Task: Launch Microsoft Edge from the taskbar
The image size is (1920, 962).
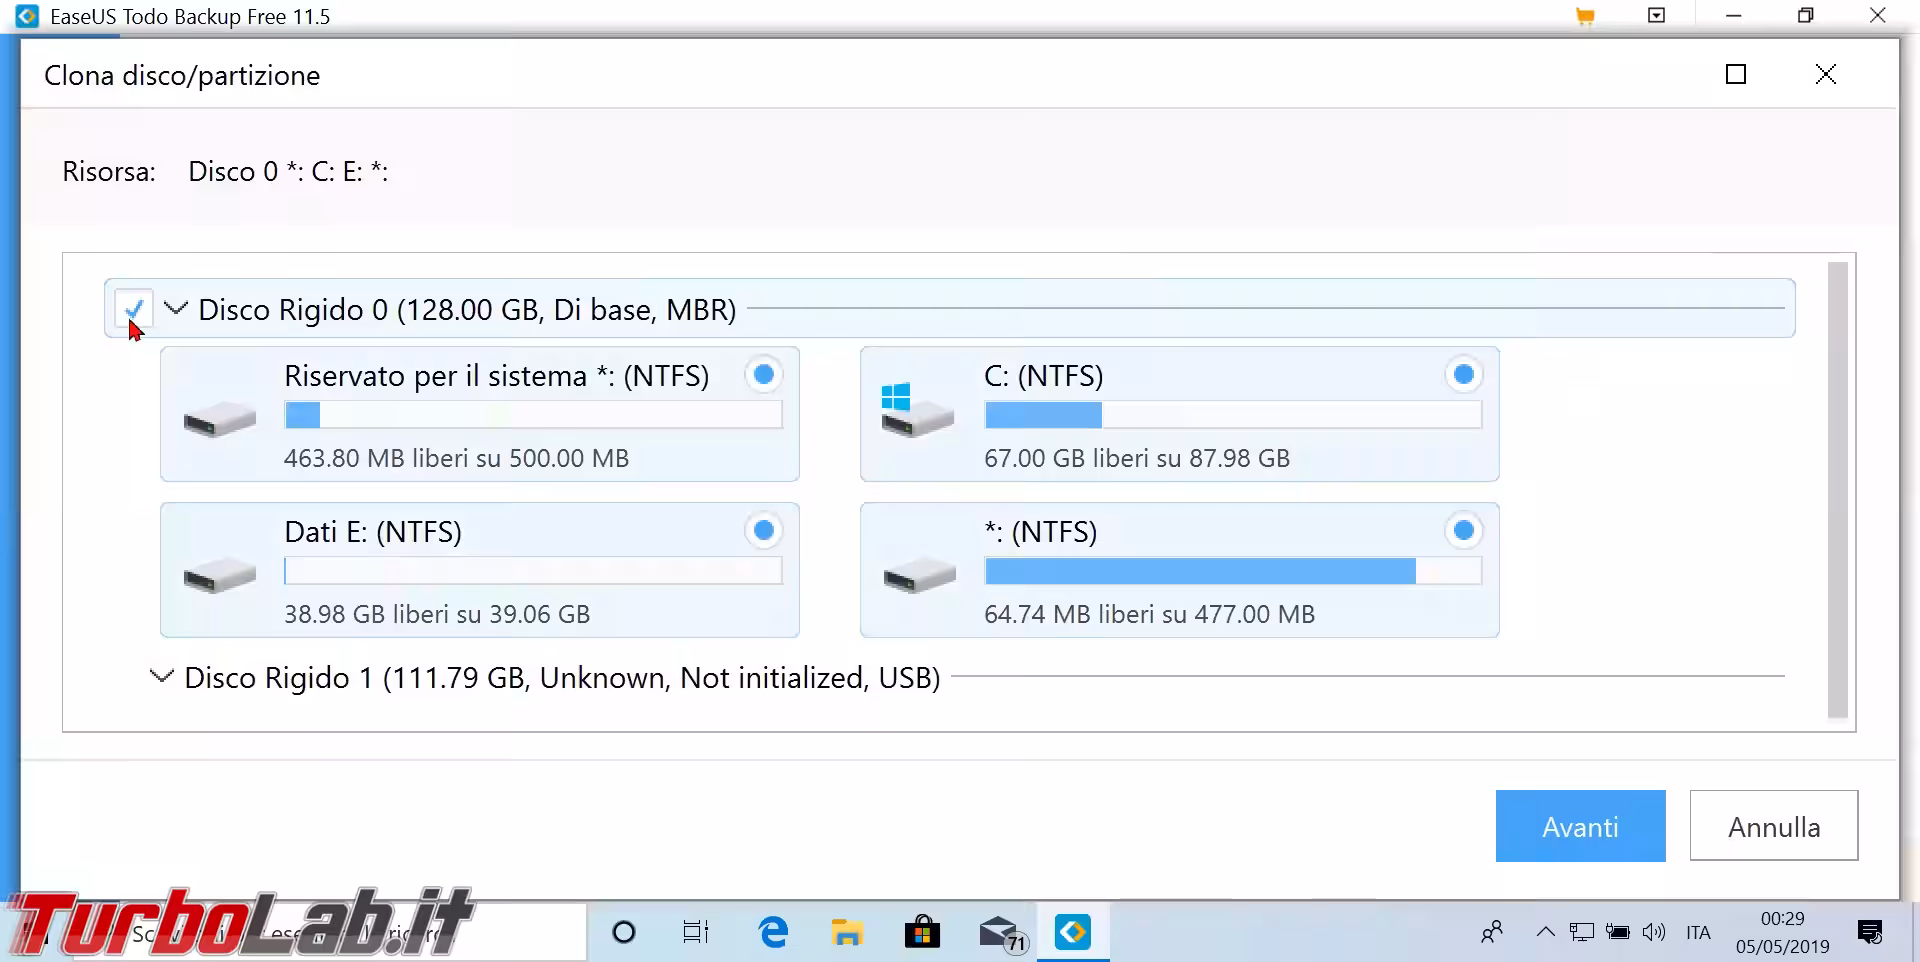Action: (773, 933)
